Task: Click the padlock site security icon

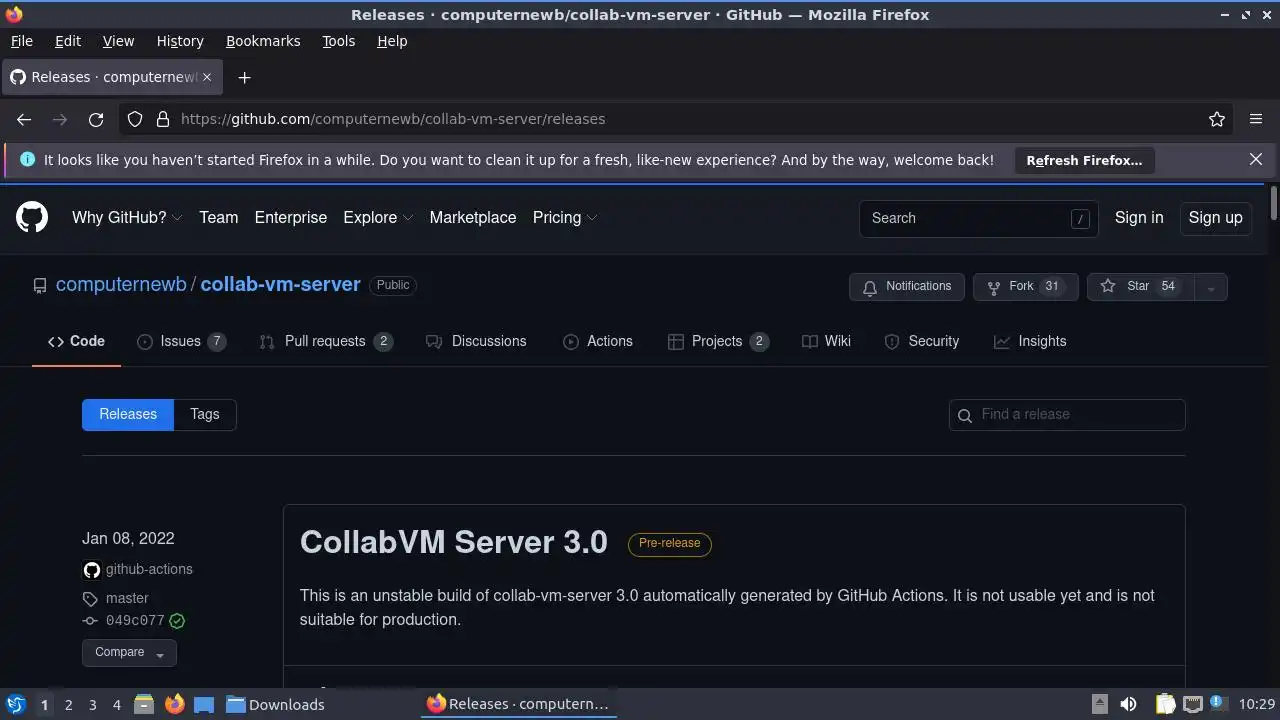Action: click(x=163, y=119)
